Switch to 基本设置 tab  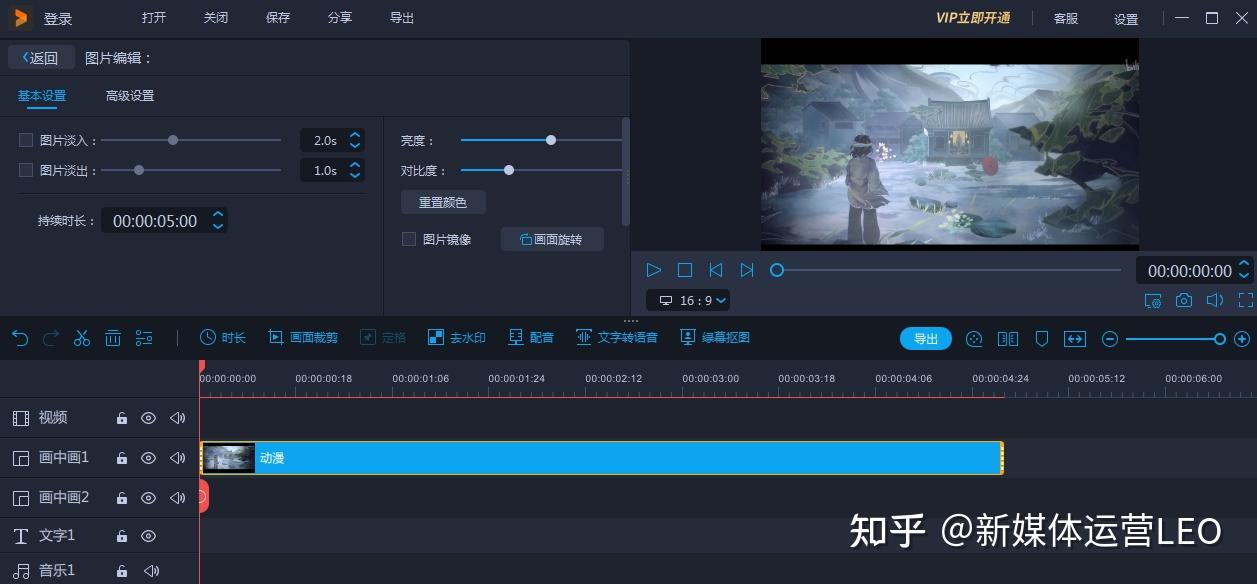[42, 96]
